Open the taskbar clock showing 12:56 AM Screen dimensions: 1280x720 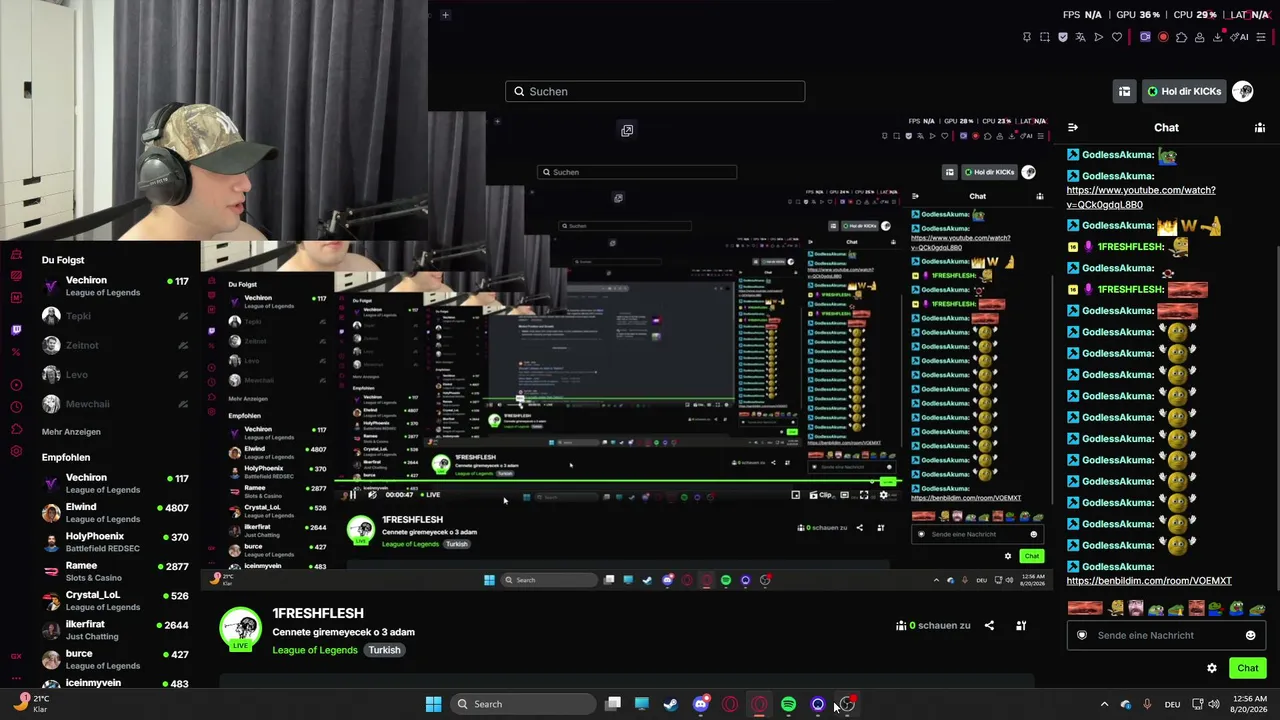click(x=1247, y=704)
